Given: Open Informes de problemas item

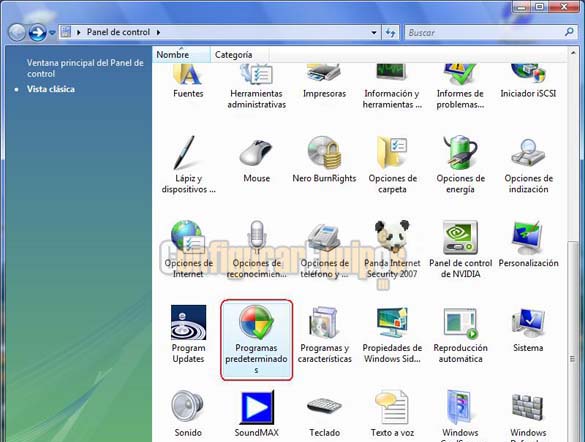Looking at the screenshot, I should [460, 87].
